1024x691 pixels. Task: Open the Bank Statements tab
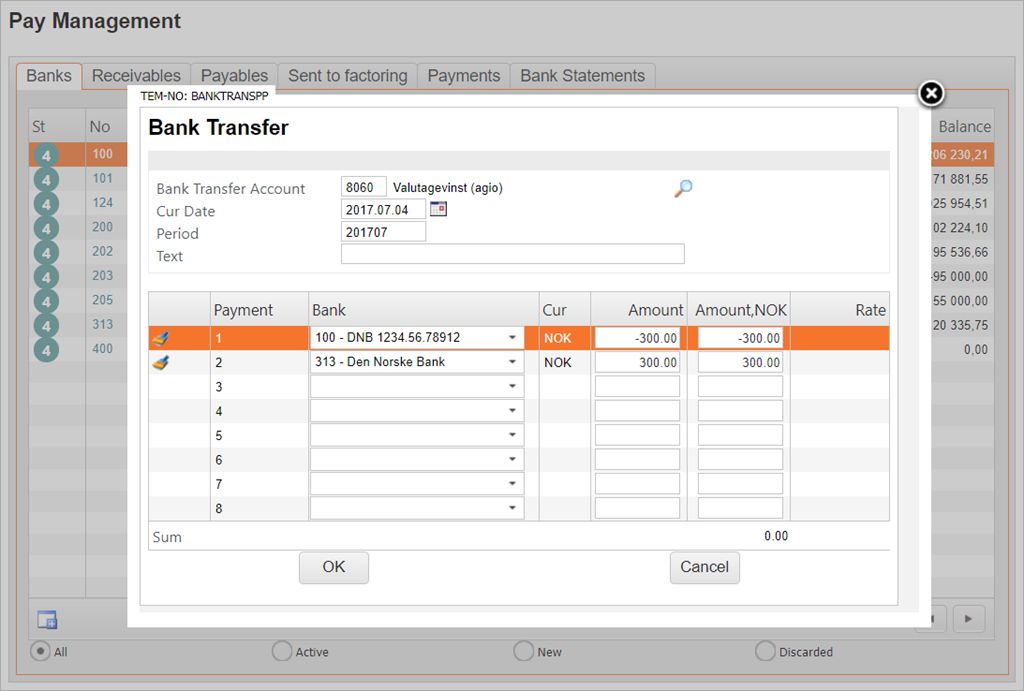coord(582,76)
